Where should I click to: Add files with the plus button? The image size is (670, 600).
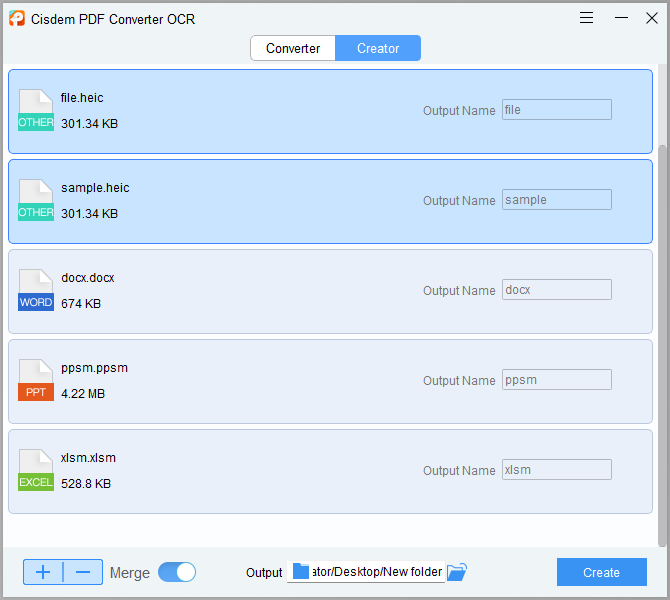coord(43,572)
